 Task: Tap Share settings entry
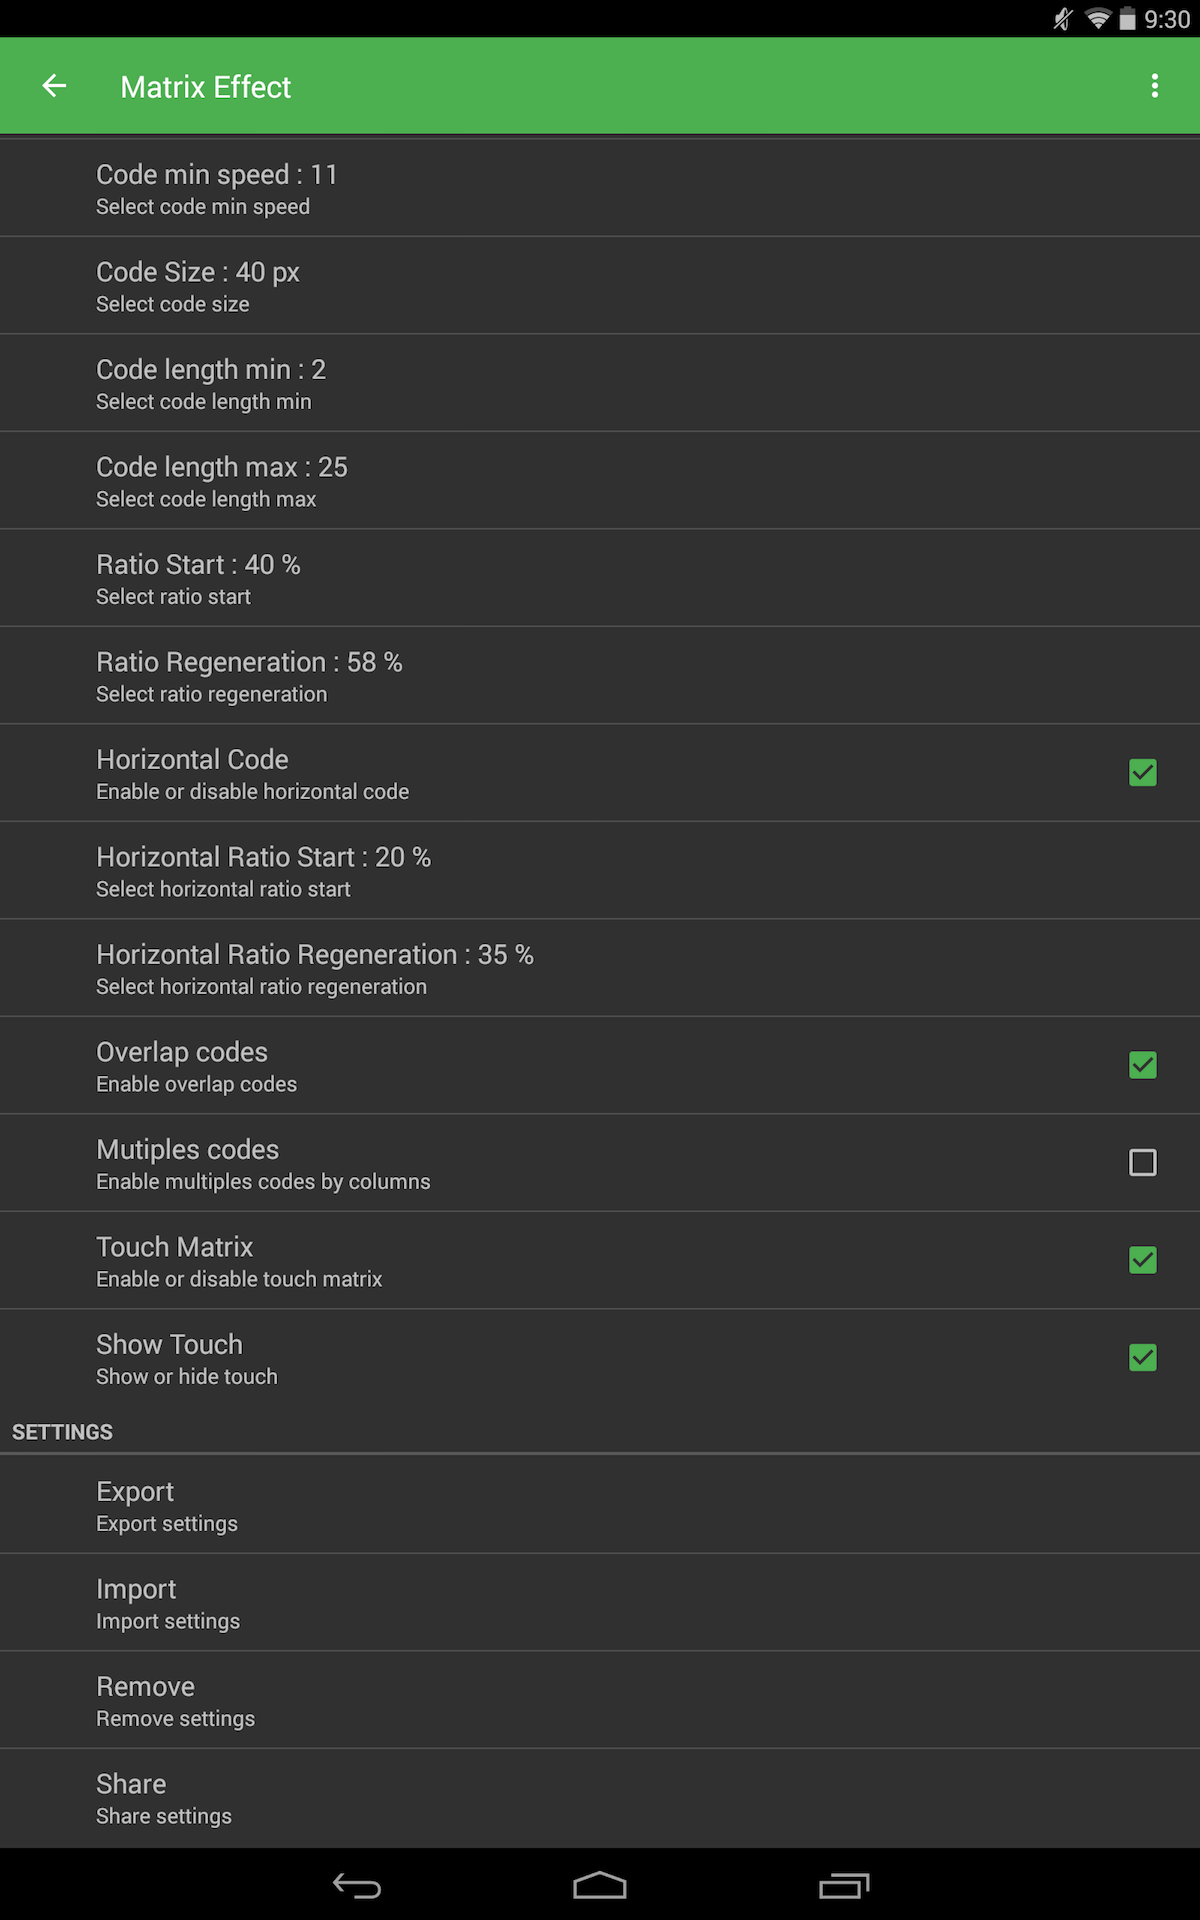(600, 1798)
